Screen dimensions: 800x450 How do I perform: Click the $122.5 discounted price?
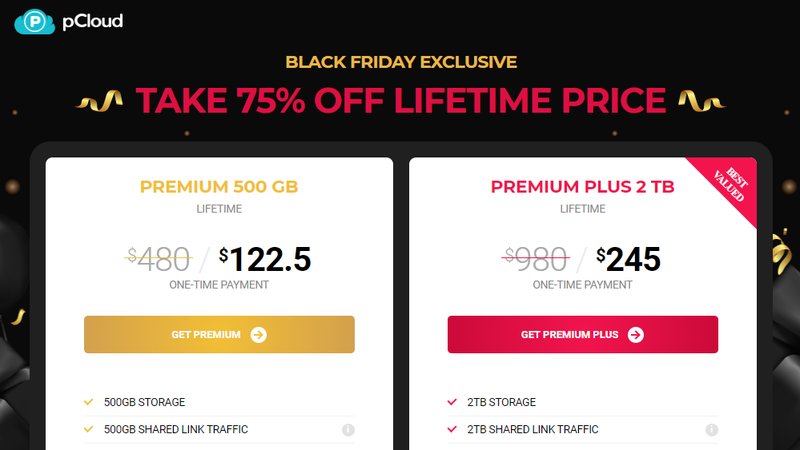click(x=265, y=259)
